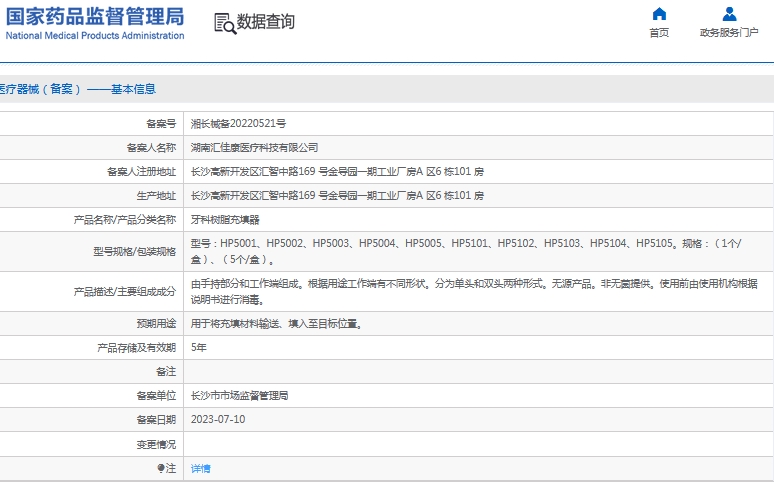Click the 生产地址 address value
The height and width of the screenshot is (485, 774).
[x=337, y=195]
